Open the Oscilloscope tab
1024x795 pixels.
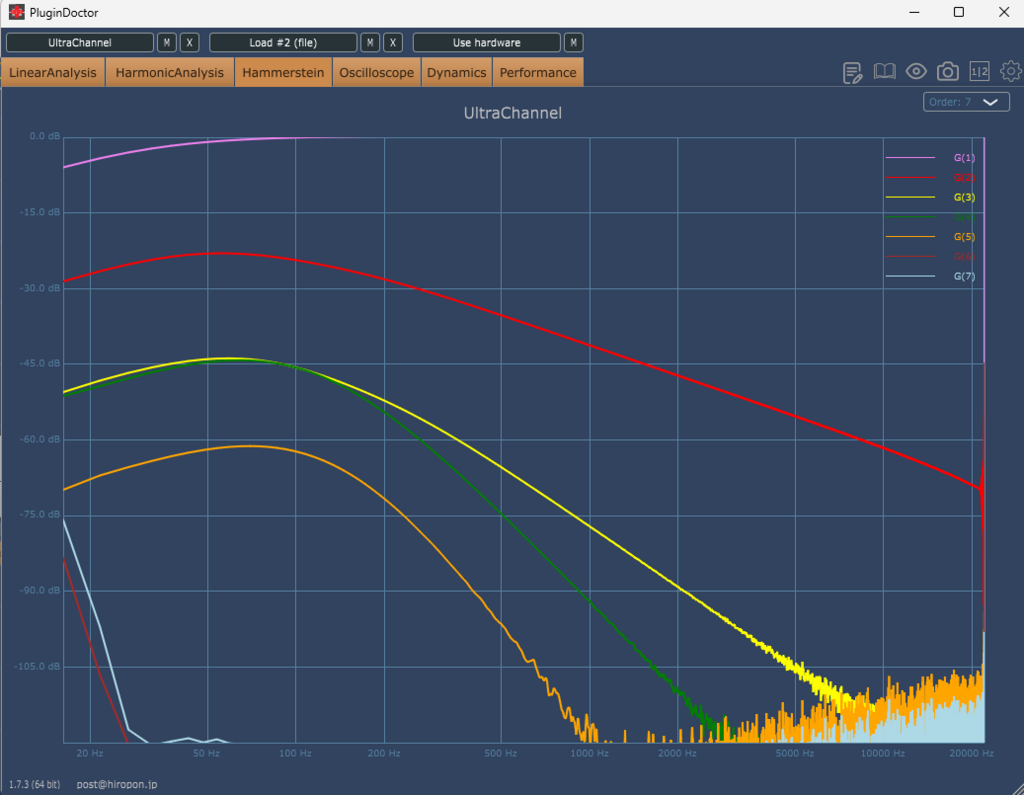tap(377, 73)
